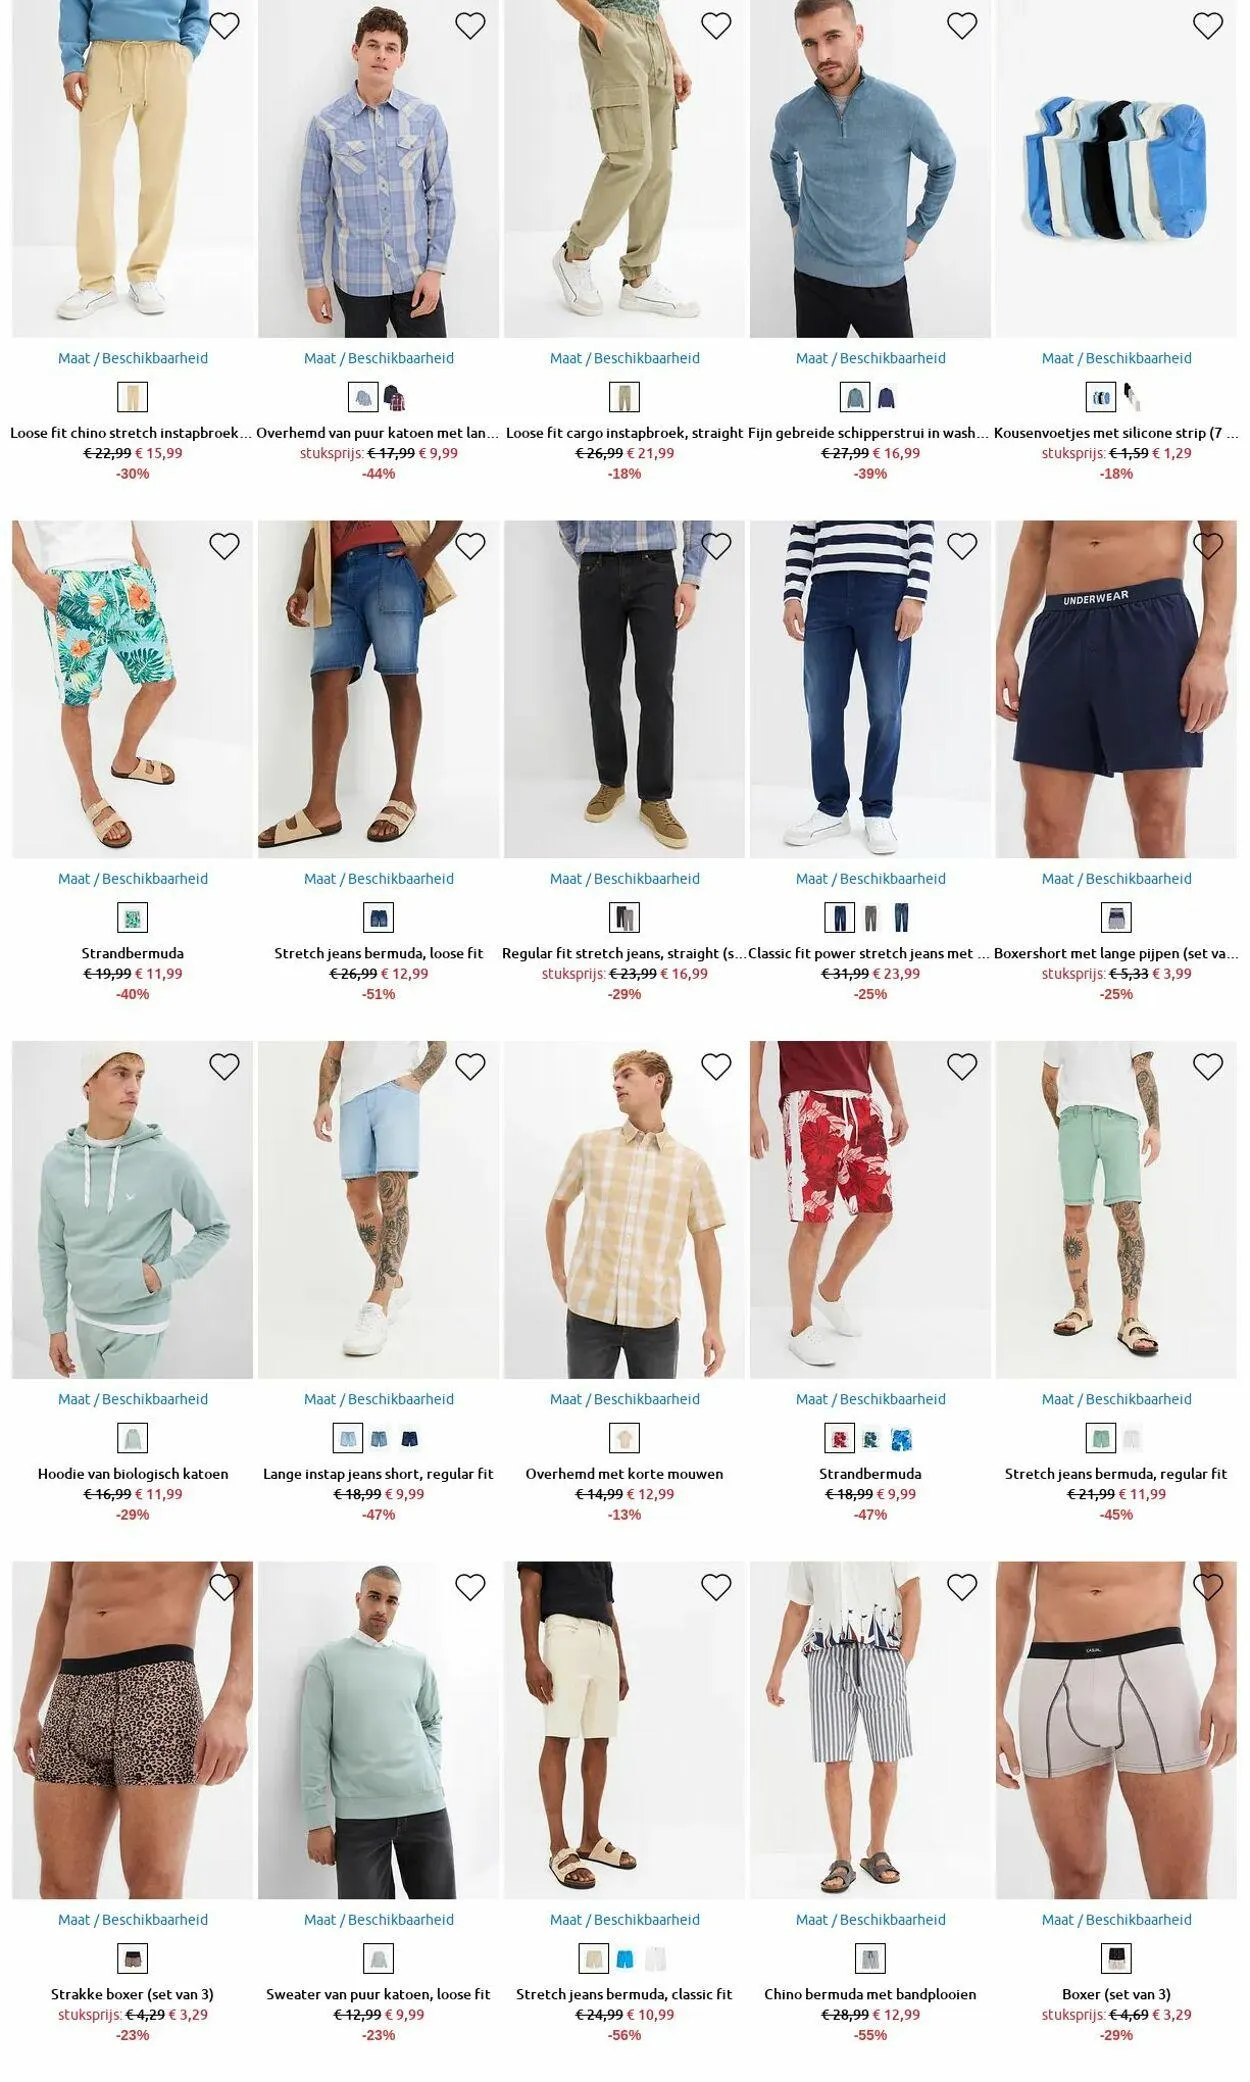View the mint green Stretch jeans bermuda product image
Viewport: 1250px width, 2082px height.
pos(1116,1210)
